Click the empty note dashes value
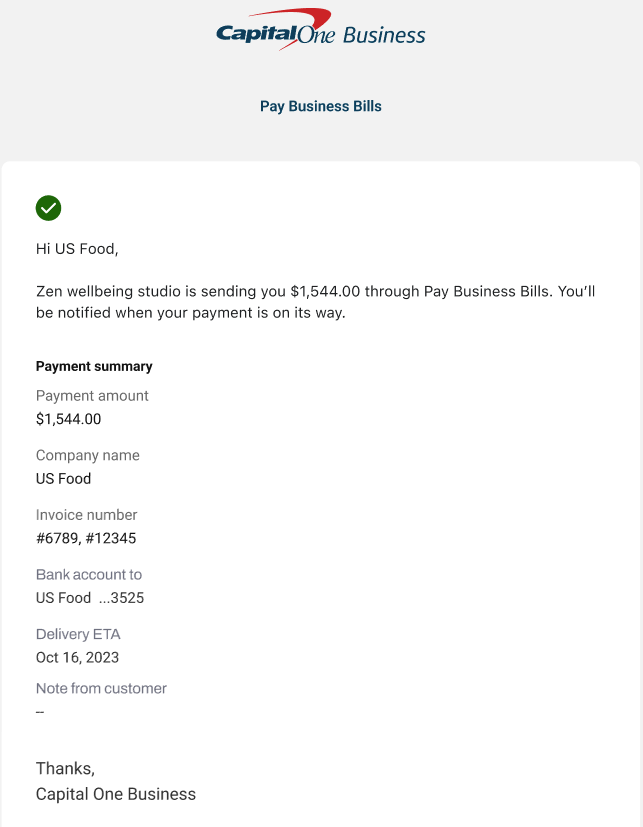The width and height of the screenshot is (643, 827). point(40,712)
